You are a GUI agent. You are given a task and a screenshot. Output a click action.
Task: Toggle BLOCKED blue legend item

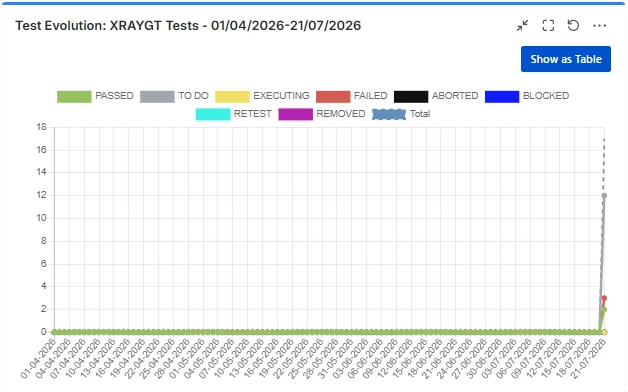527,96
